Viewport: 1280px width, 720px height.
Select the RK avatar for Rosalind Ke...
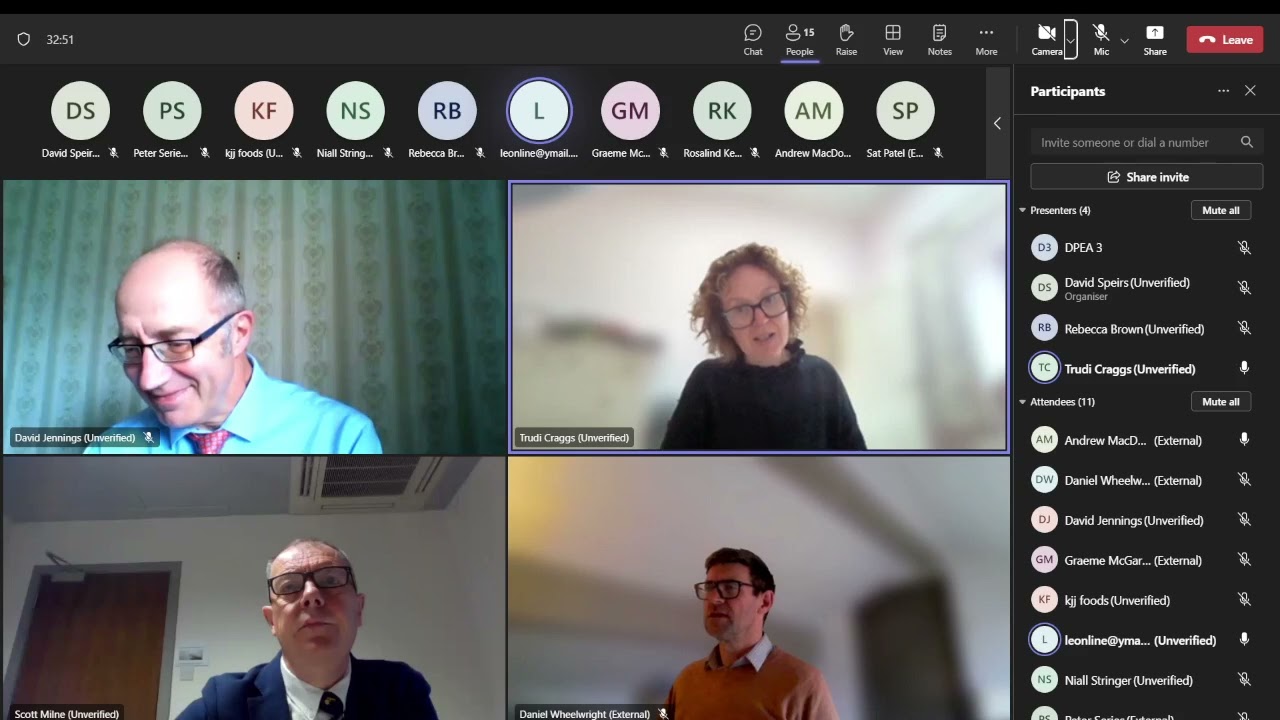[x=722, y=110]
